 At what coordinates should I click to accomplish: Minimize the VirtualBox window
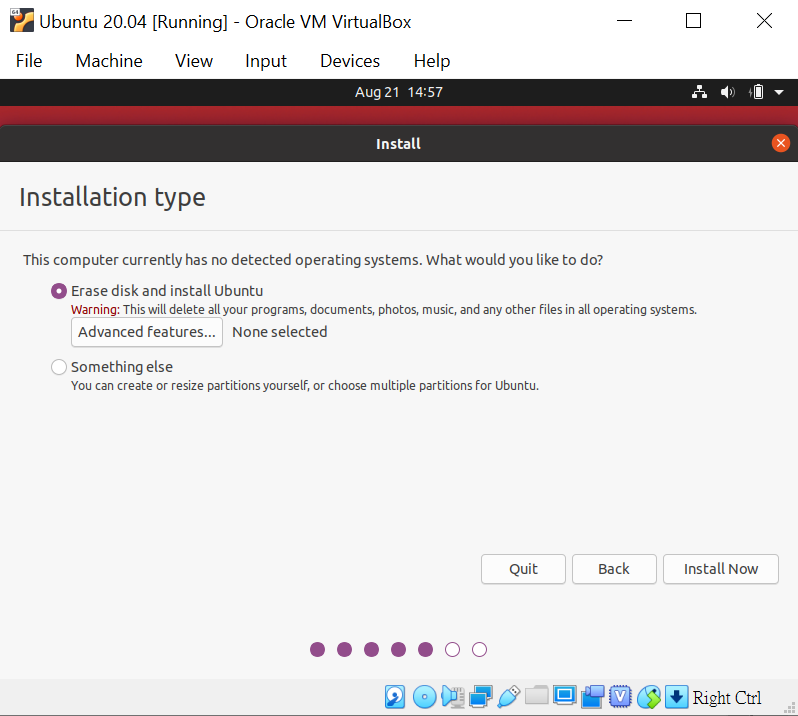click(624, 21)
